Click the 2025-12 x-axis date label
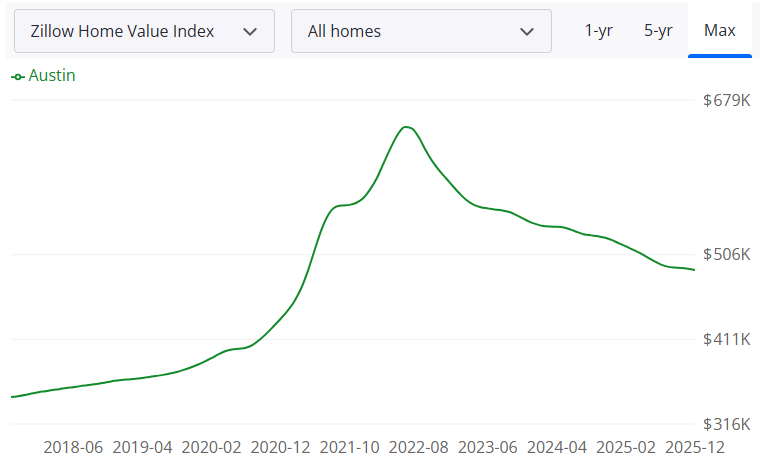The image size is (766, 464). click(695, 446)
